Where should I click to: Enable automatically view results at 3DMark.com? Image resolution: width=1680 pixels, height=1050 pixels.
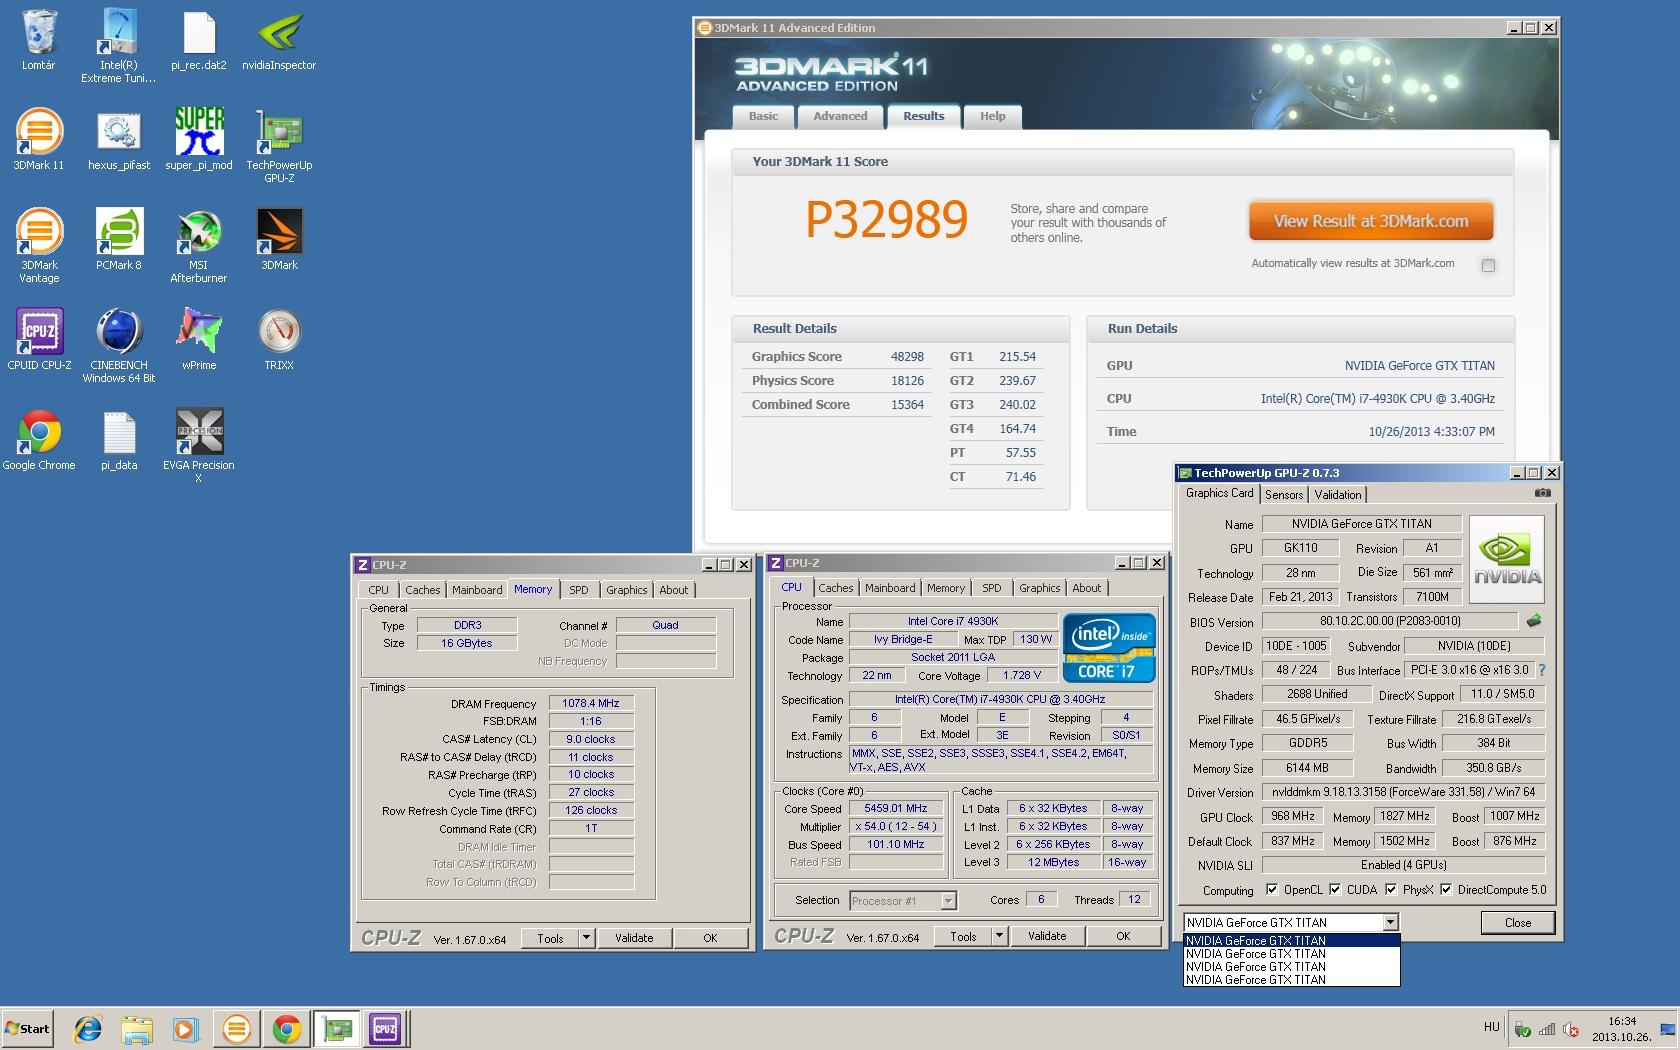pyautogui.click(x=1488, y=265)
